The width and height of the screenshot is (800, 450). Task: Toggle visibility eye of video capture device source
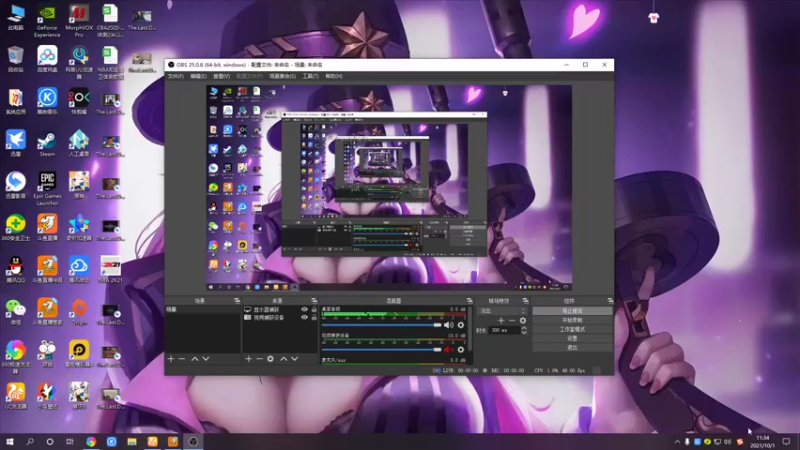pyautogui.click(x=305, y=317)
